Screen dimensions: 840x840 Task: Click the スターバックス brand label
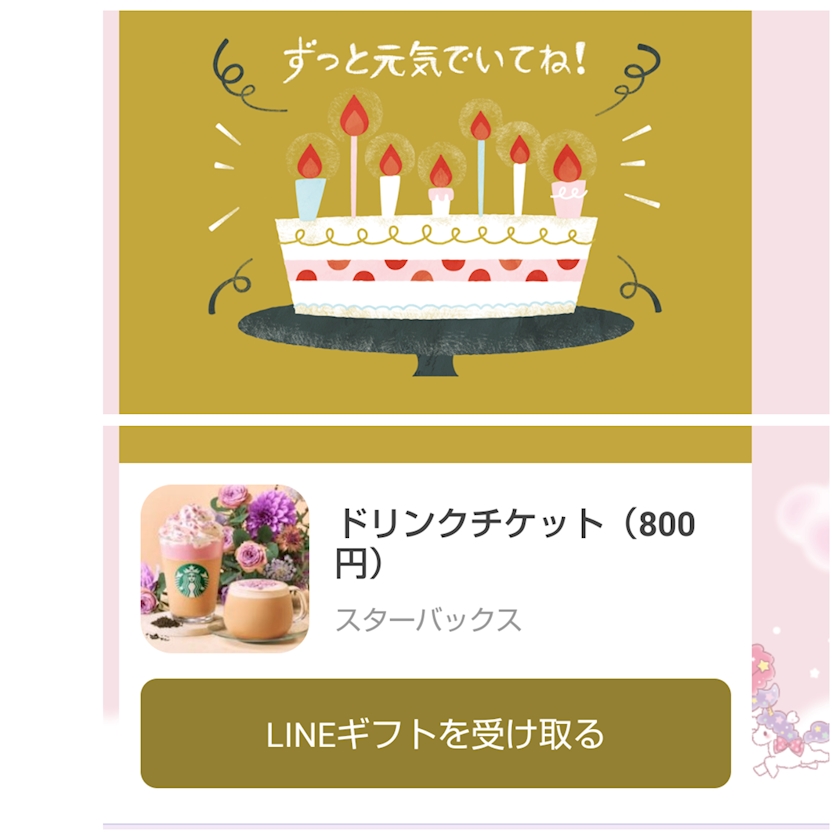point(428,619)
